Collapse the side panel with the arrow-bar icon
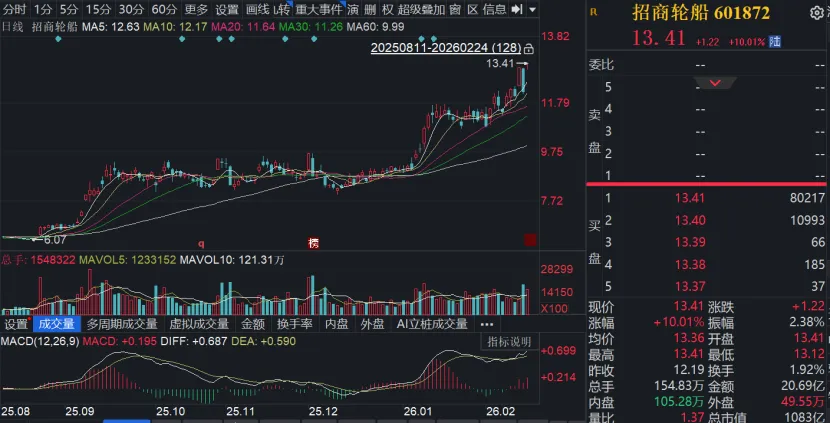830x423 pixels. click(518, 9)
